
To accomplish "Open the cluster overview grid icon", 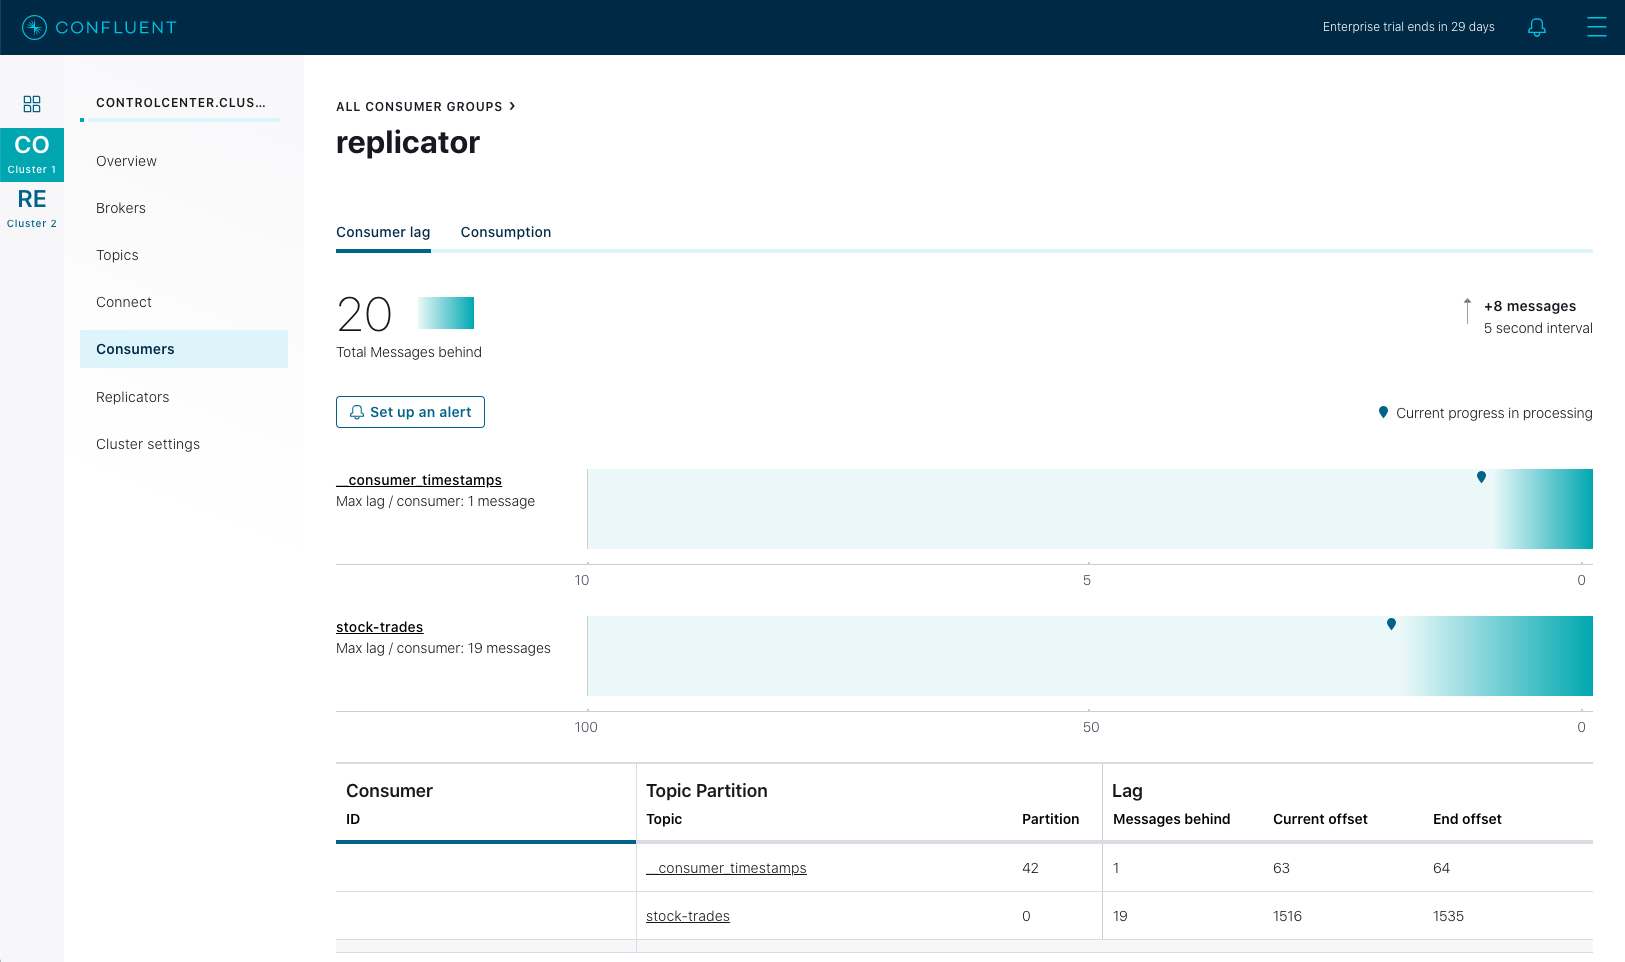I will pos(32,104).
